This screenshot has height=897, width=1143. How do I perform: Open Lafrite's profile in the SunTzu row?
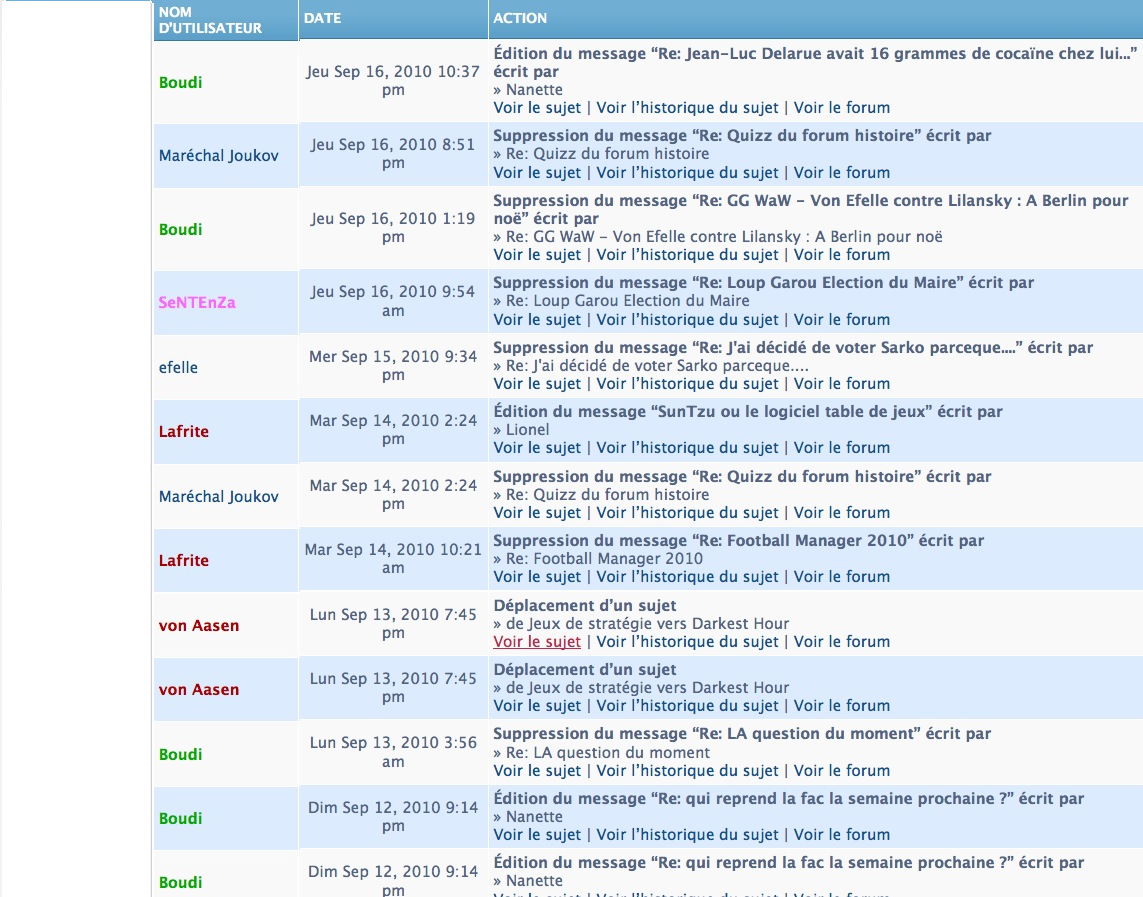pos(184,432)
